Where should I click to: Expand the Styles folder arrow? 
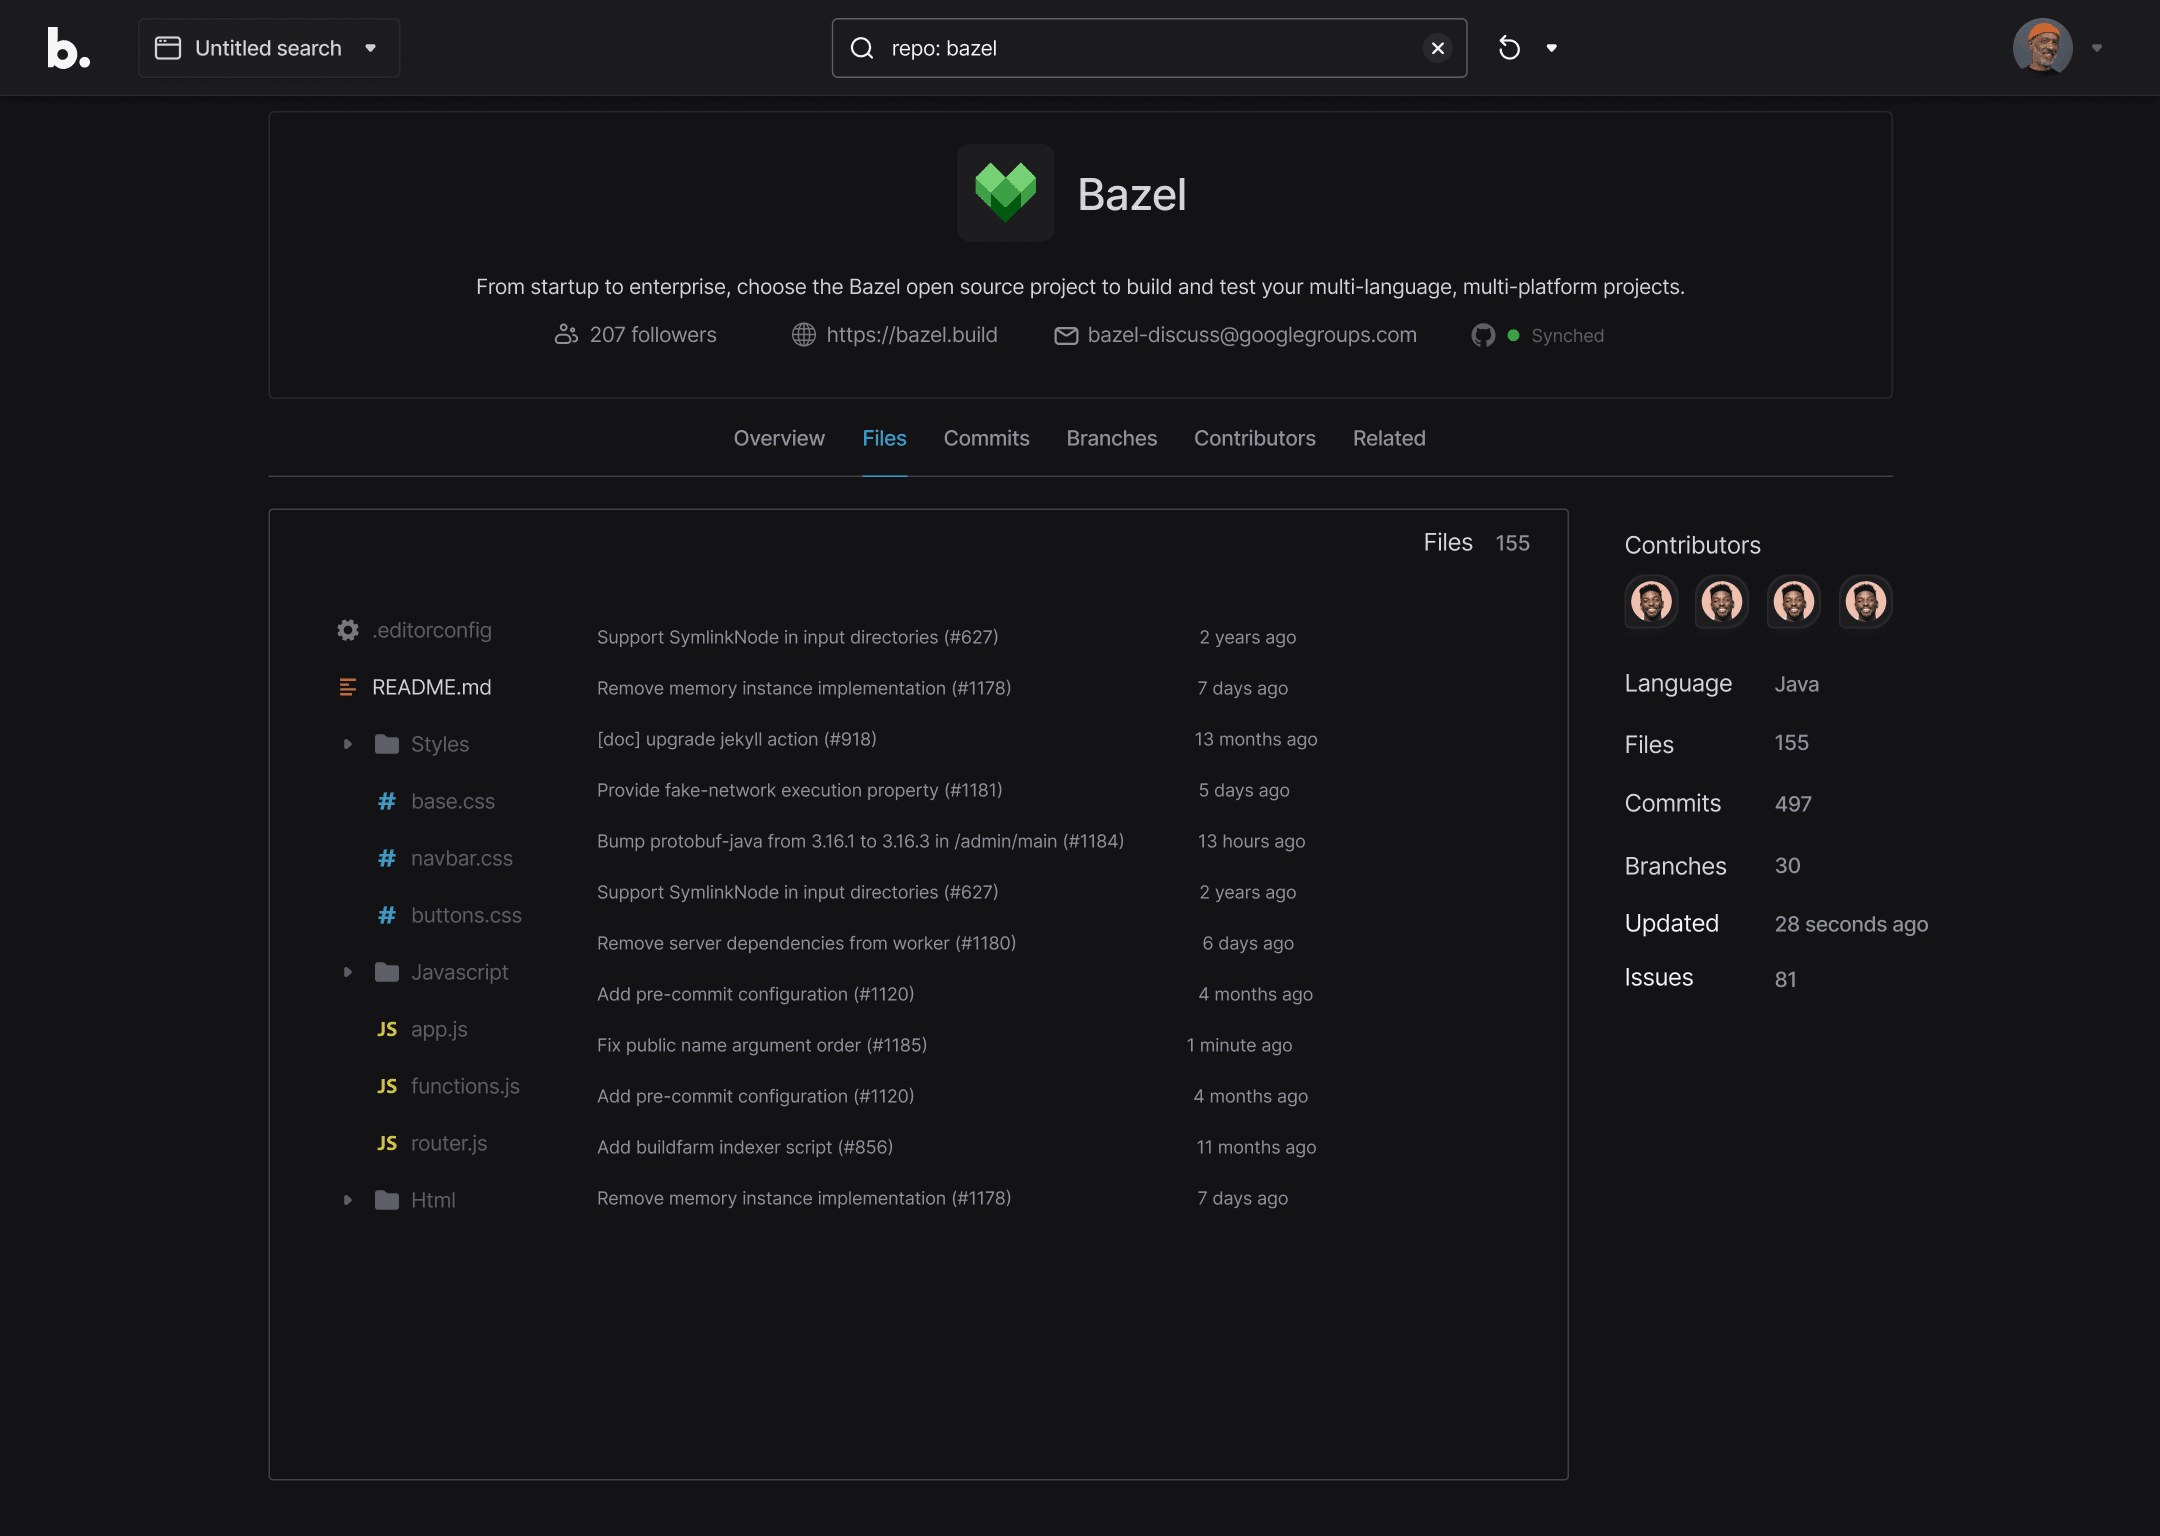tap(347, 744)
